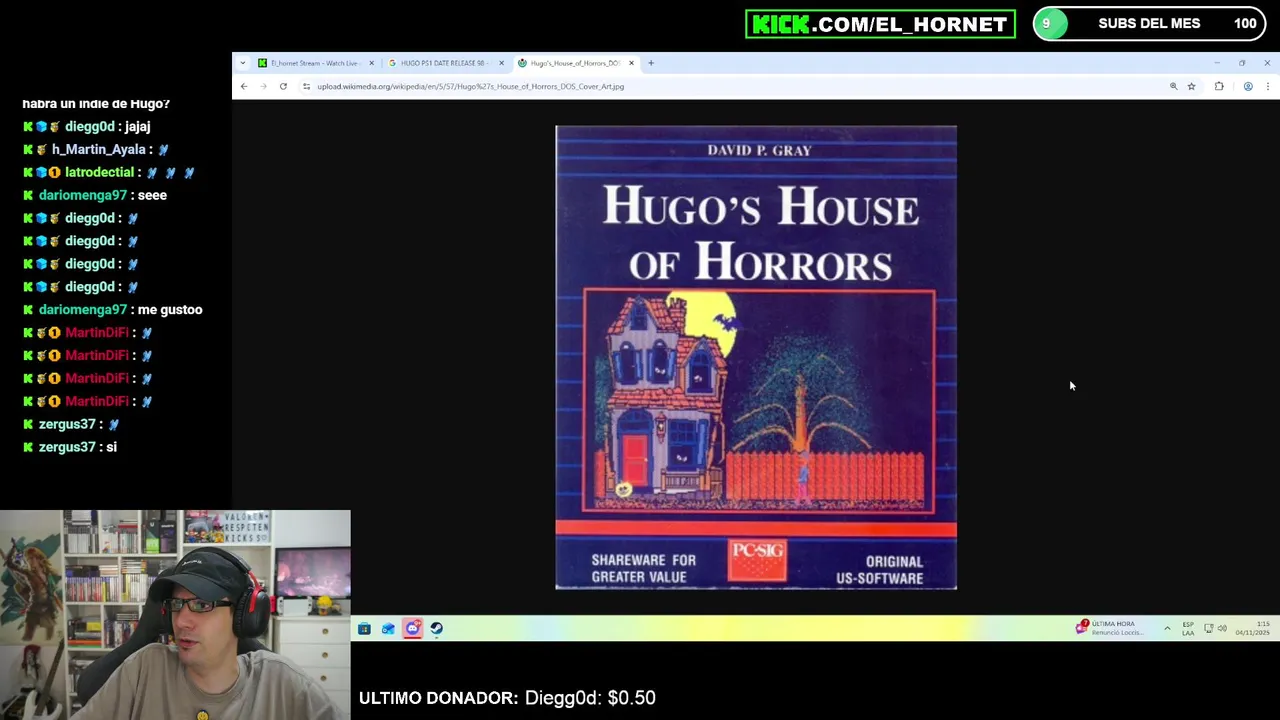The height and width of the screenshot is (720, 1280).
Task: Select the Hugo's_House_of_Horrors_DOS tab
Action: coord(576,63)
